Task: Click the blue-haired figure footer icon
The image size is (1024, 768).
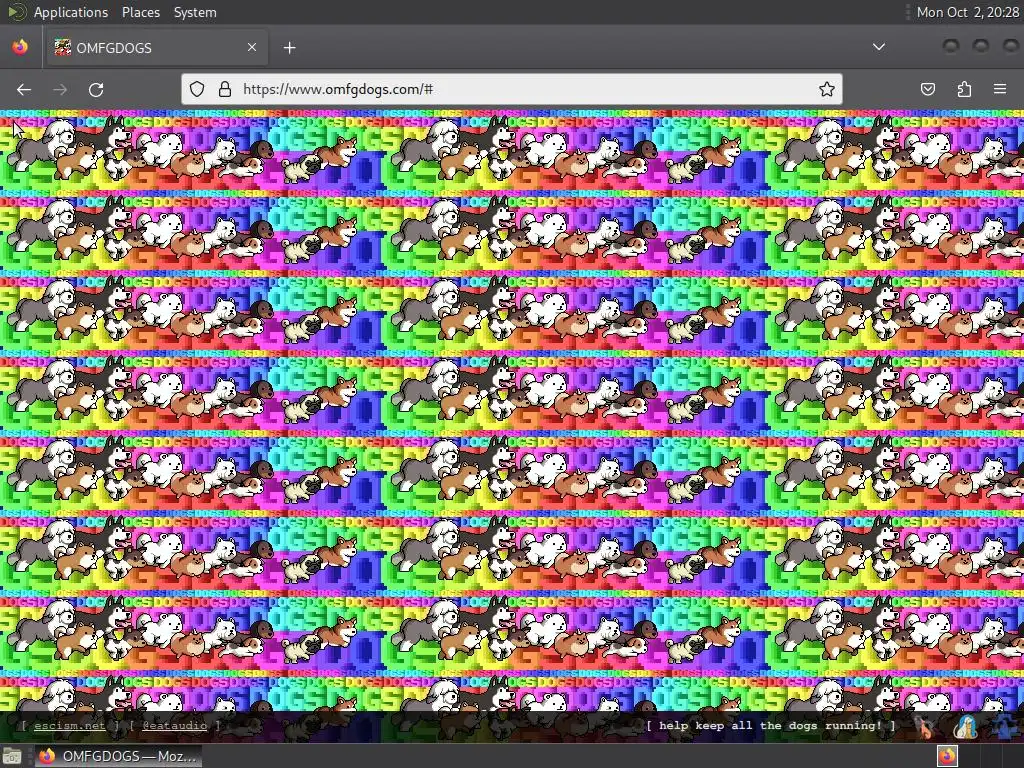Action: pos(965,727)
